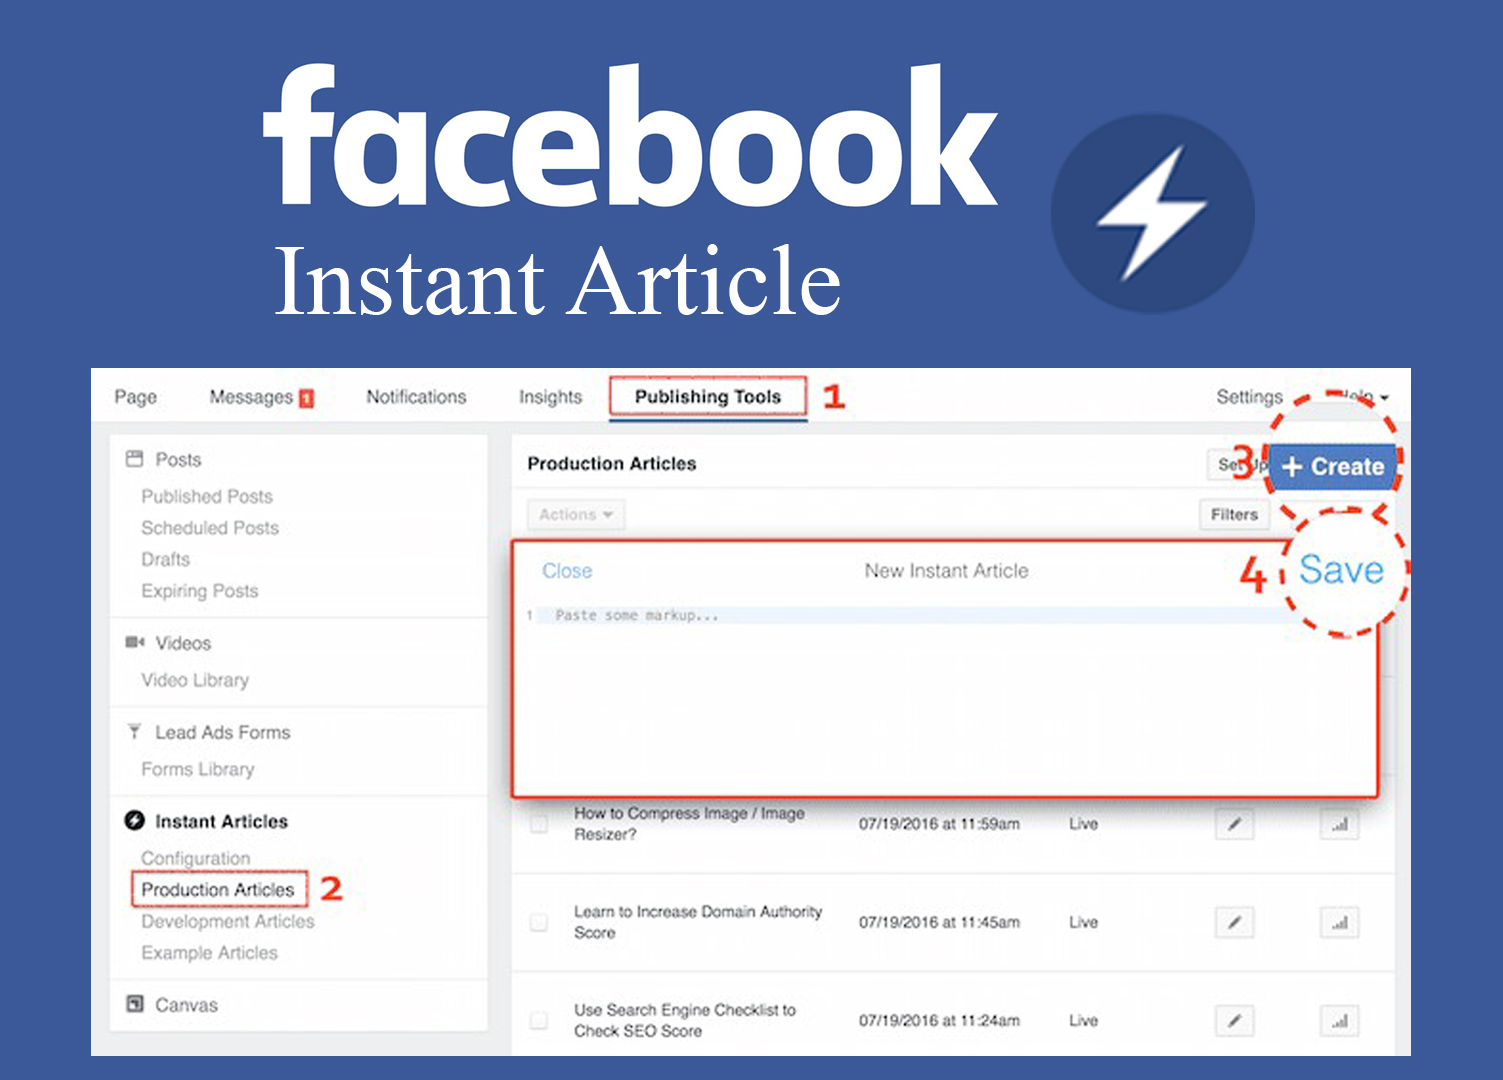
Task: View stats for Domain Authority Score article
Action: pos(1339,922)
